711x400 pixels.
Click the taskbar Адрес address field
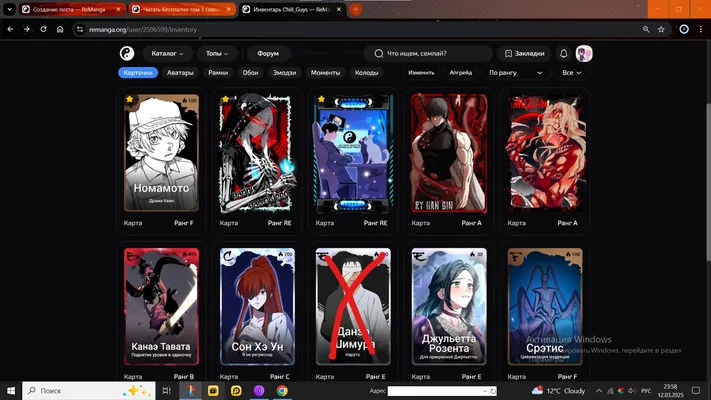click(442, 391)
